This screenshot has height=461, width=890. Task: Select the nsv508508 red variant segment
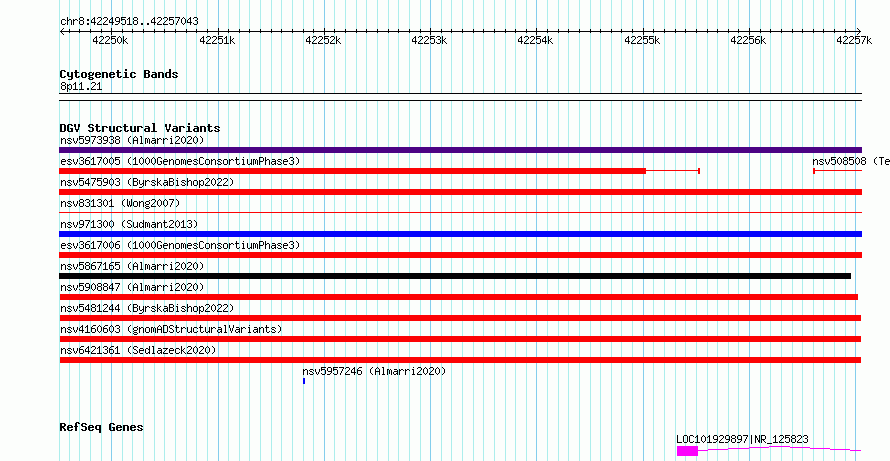coord(838,171)
